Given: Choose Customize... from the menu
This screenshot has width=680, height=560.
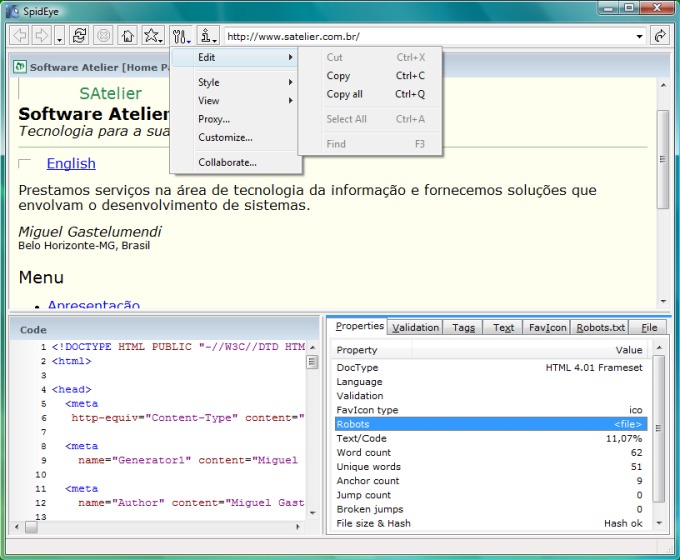Looking at the screenshot, I should click(235, 138).
